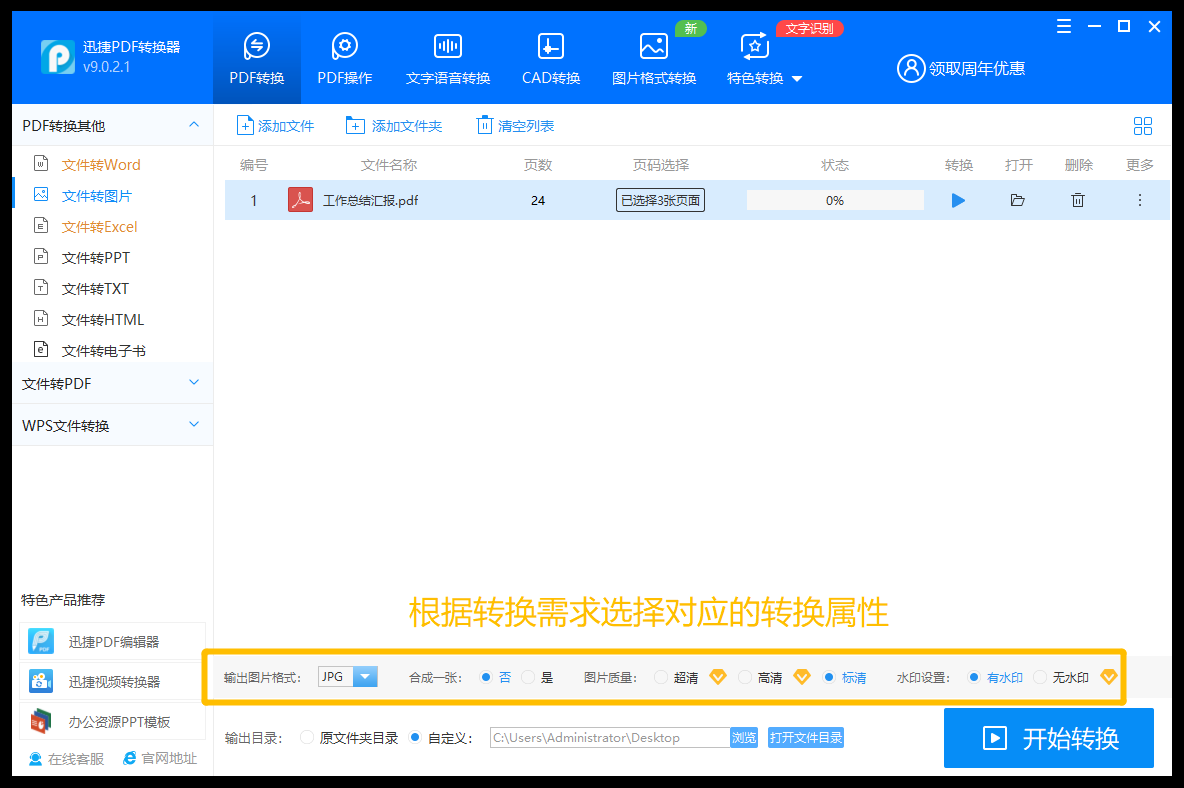Click the 领取周年优惠 user link
Viewport: 1184px width, 788px height.
pos(960,69)
